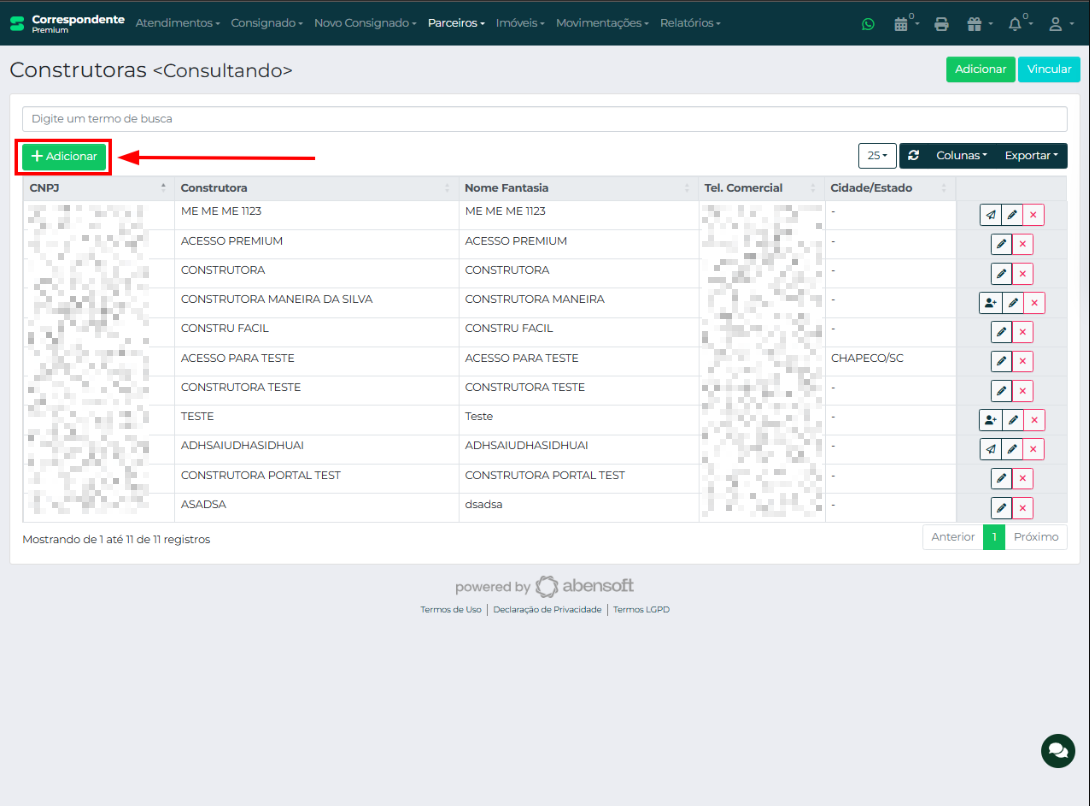Open the Parceiros menu
The image size is (1090, 806).
coord(456,23)
